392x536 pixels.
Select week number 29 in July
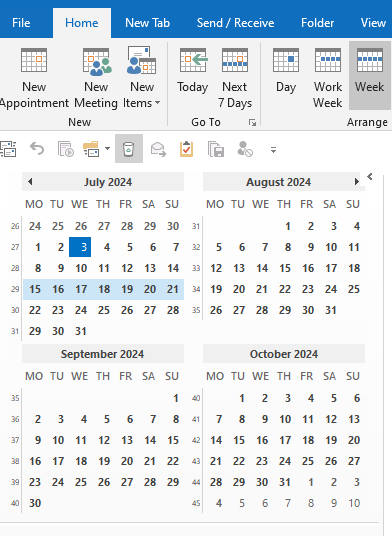15,289
